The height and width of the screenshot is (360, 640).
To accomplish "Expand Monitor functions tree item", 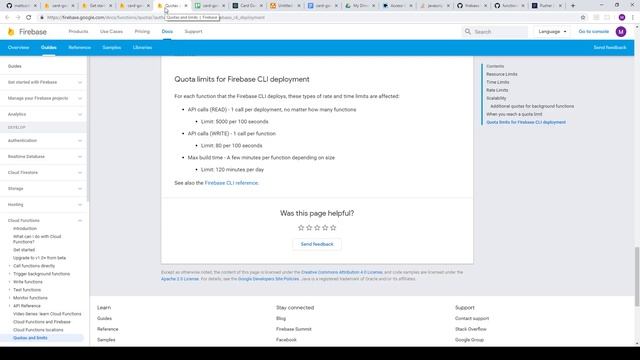I will point(9,298).
